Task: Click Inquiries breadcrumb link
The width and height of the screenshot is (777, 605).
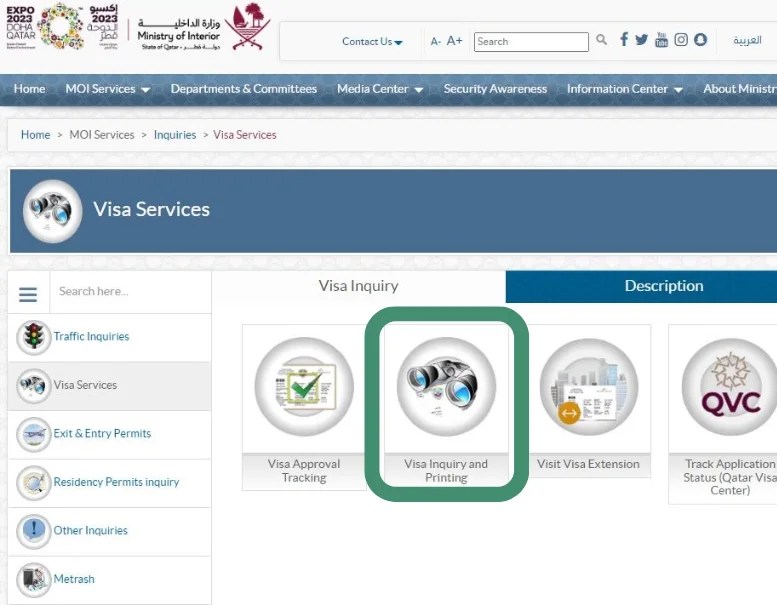Action: [175, 135]
